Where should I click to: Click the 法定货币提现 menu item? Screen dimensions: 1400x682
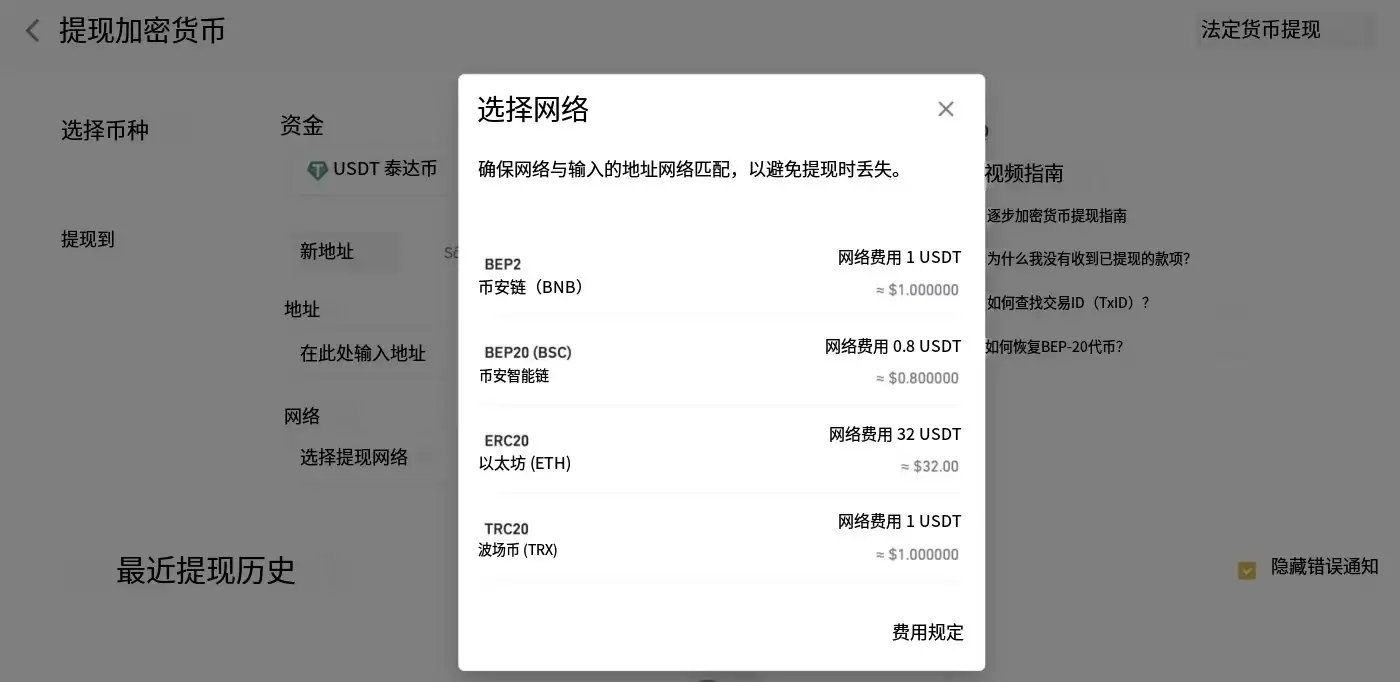pyautogui.click(x=1260, y=30)
